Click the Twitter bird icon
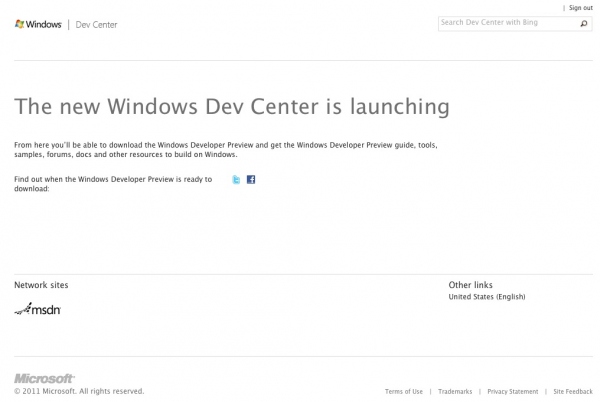 pos(236,179)
